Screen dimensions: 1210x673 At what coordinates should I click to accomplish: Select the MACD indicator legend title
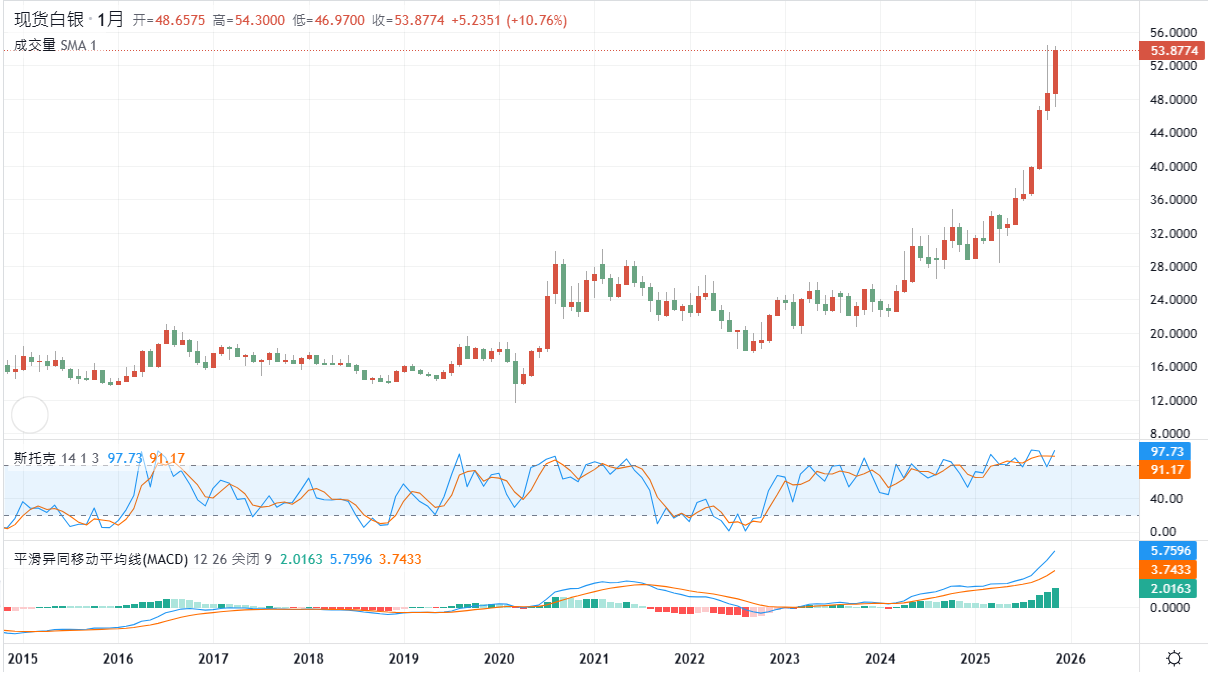coord(100,560)
